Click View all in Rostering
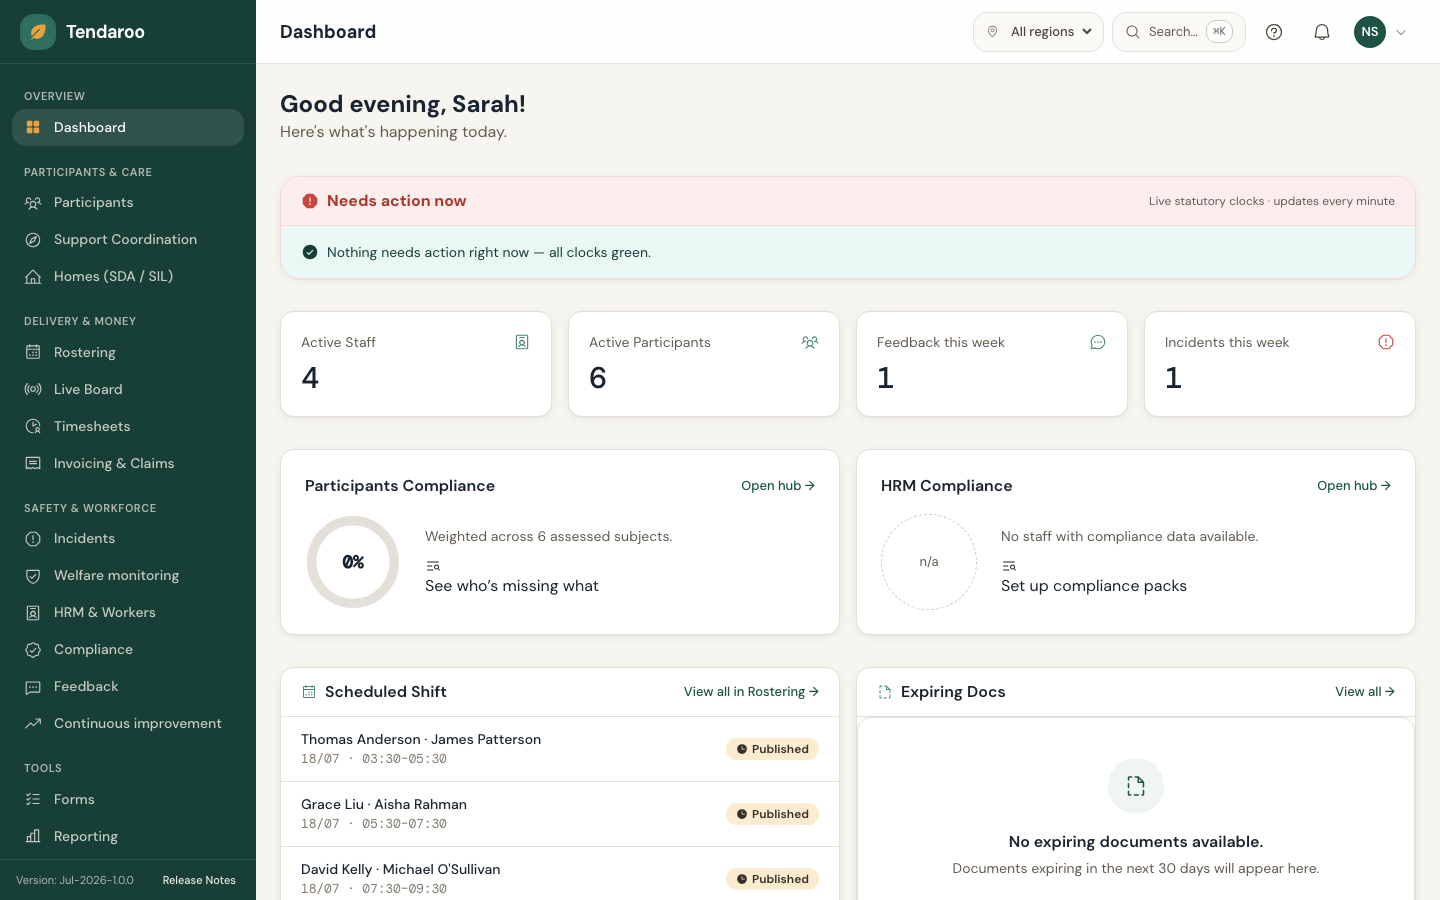The image size is (1440, 900). tap(751, 692)
